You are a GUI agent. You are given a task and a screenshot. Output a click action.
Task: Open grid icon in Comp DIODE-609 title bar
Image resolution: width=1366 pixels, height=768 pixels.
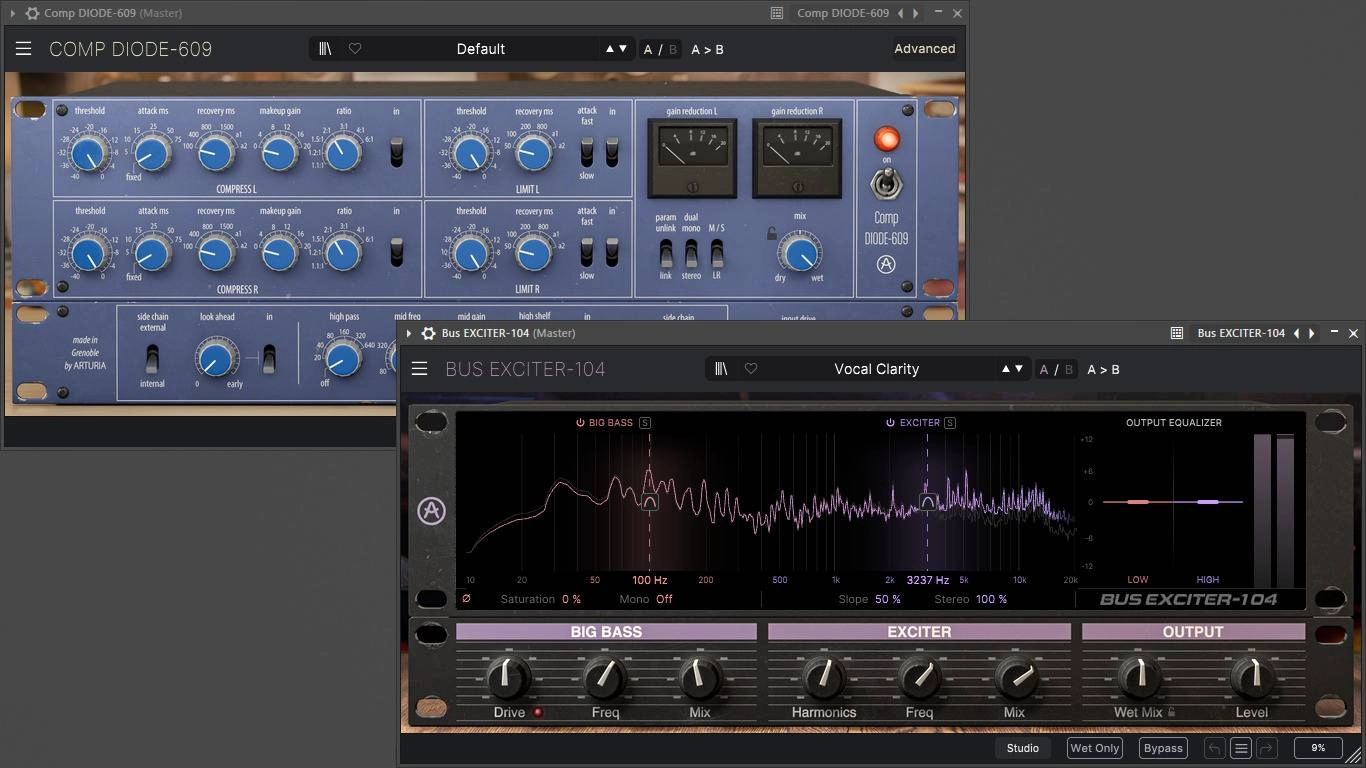(x=777, y=13)
